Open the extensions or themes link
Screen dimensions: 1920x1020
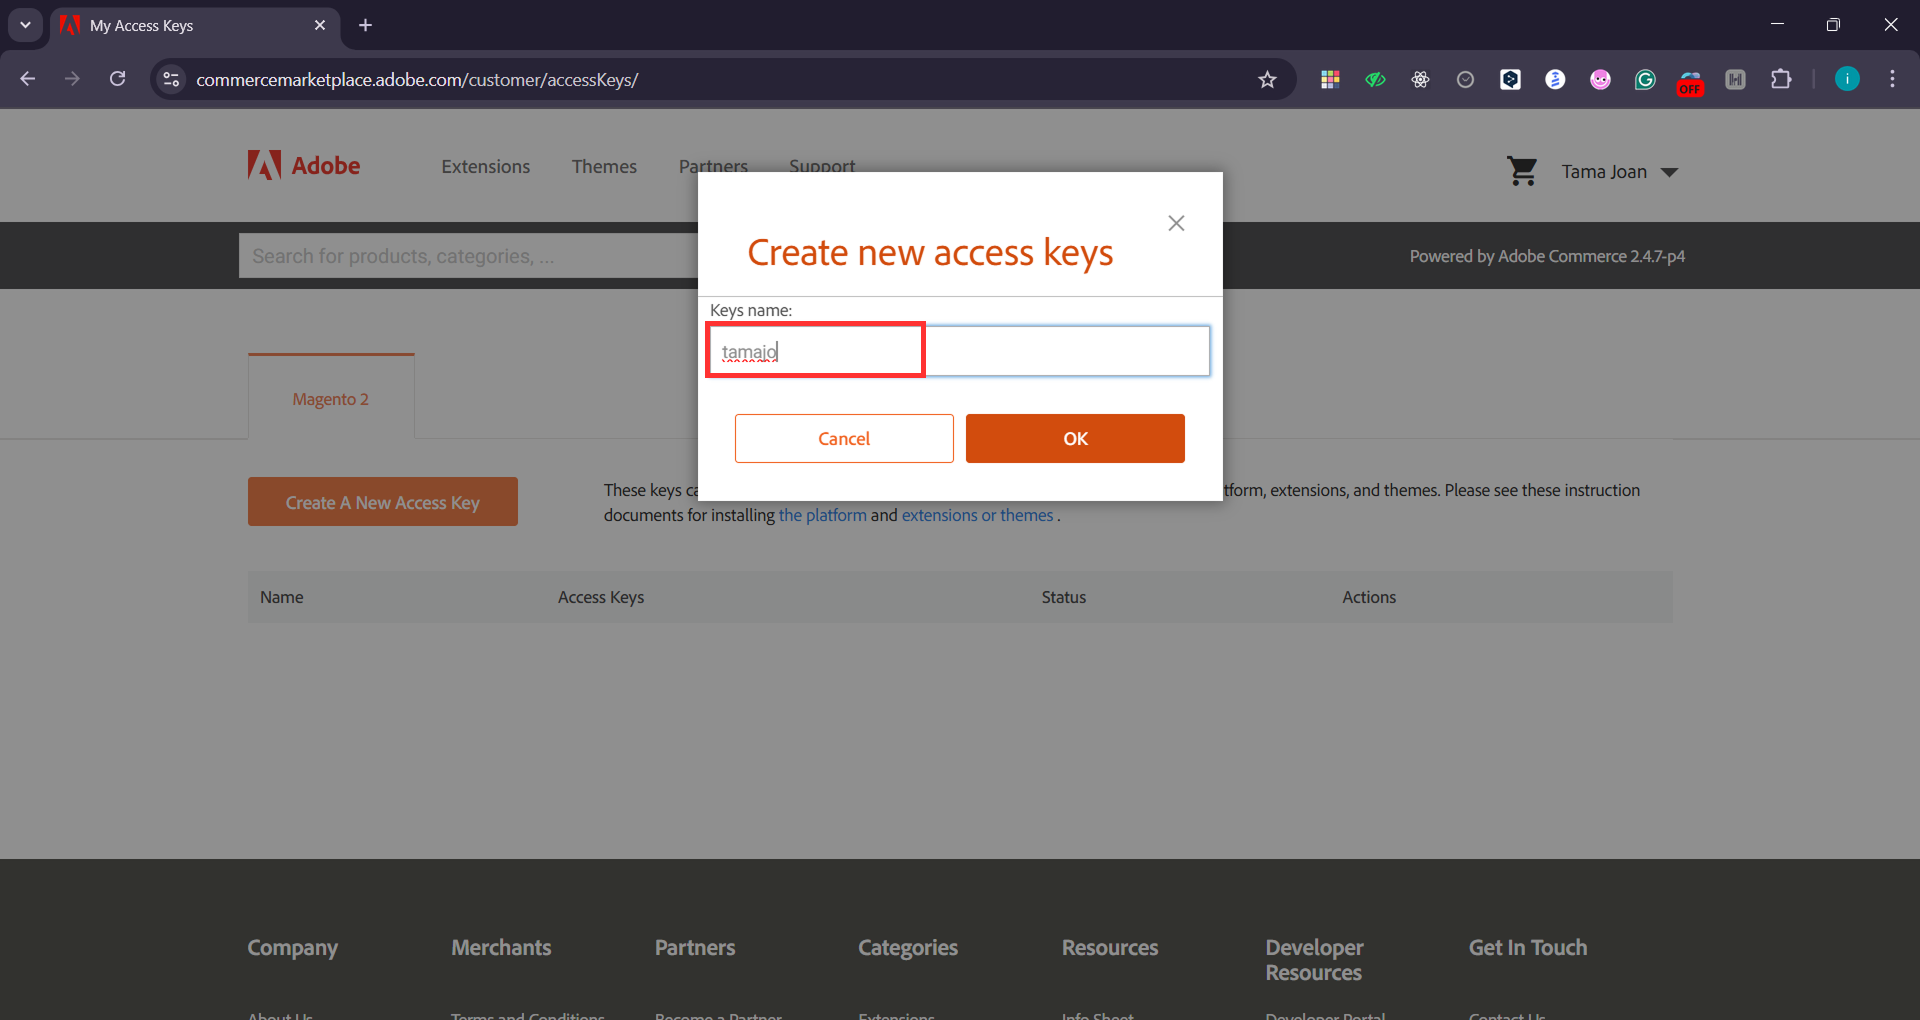click(x=977, y=515)
